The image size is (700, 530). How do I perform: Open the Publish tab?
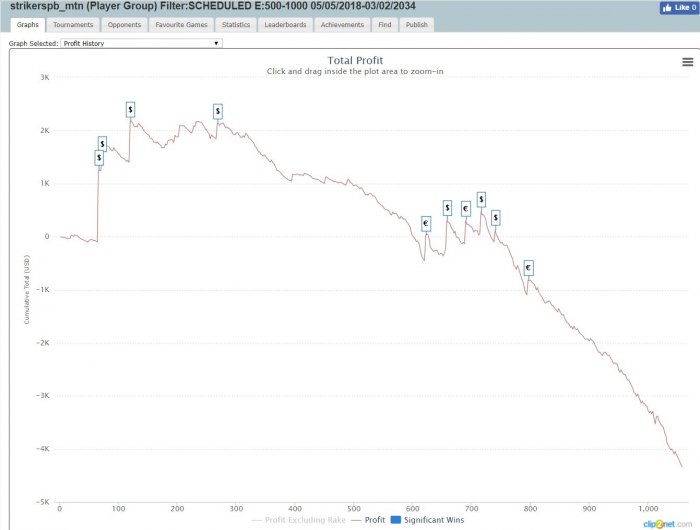[x=417, y=25]
